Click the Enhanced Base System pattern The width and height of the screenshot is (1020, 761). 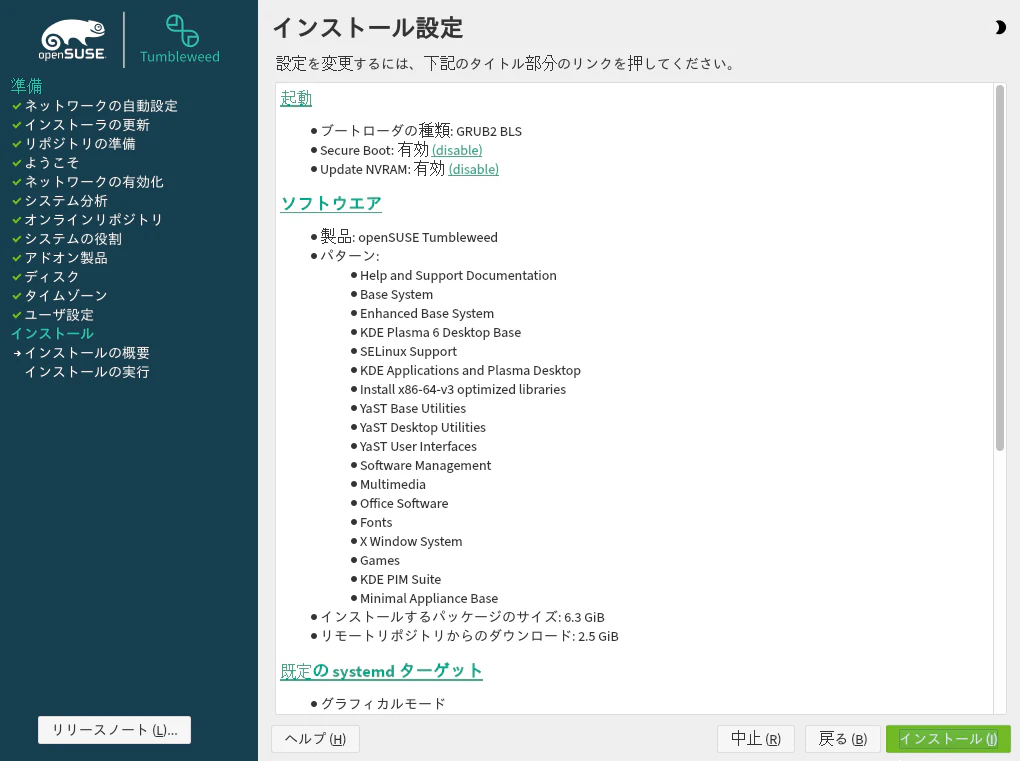427,314
